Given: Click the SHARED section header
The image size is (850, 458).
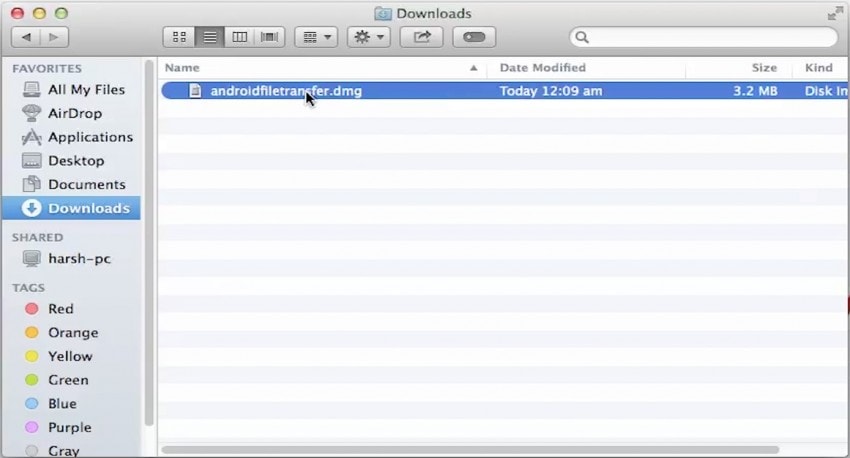Looking at the screenshot, I should coord(37,237).
